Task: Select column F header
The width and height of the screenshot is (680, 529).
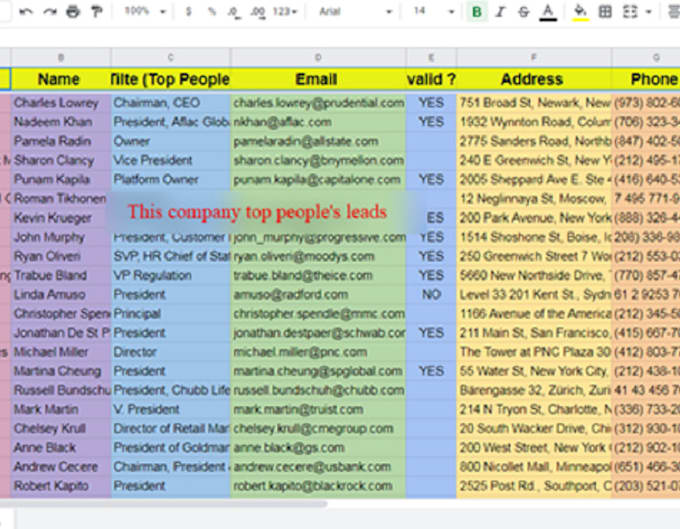Action: pos(533,57)
